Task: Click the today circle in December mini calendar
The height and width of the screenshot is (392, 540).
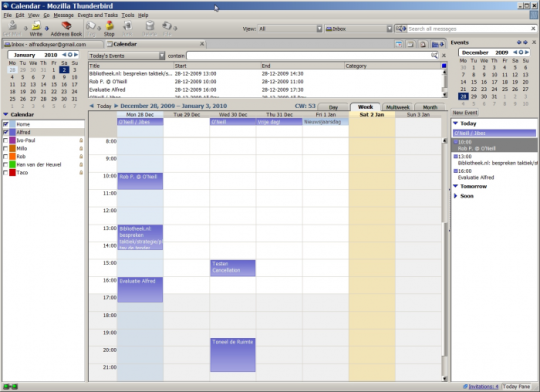Action: (x=521, y=52)
